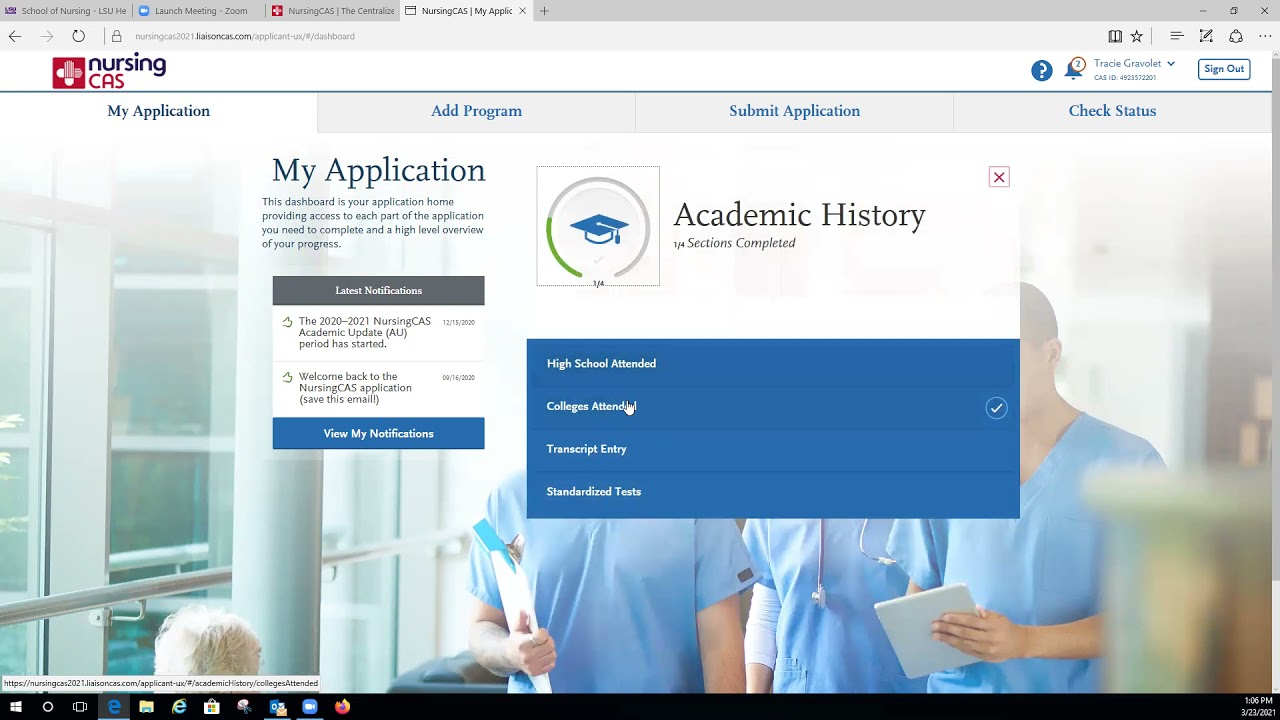Screen dimensions: 1280x720
Task: Expand the Tracie Gravolet account dropdown
Action: pyautogui.click(x=1134, y=64)
